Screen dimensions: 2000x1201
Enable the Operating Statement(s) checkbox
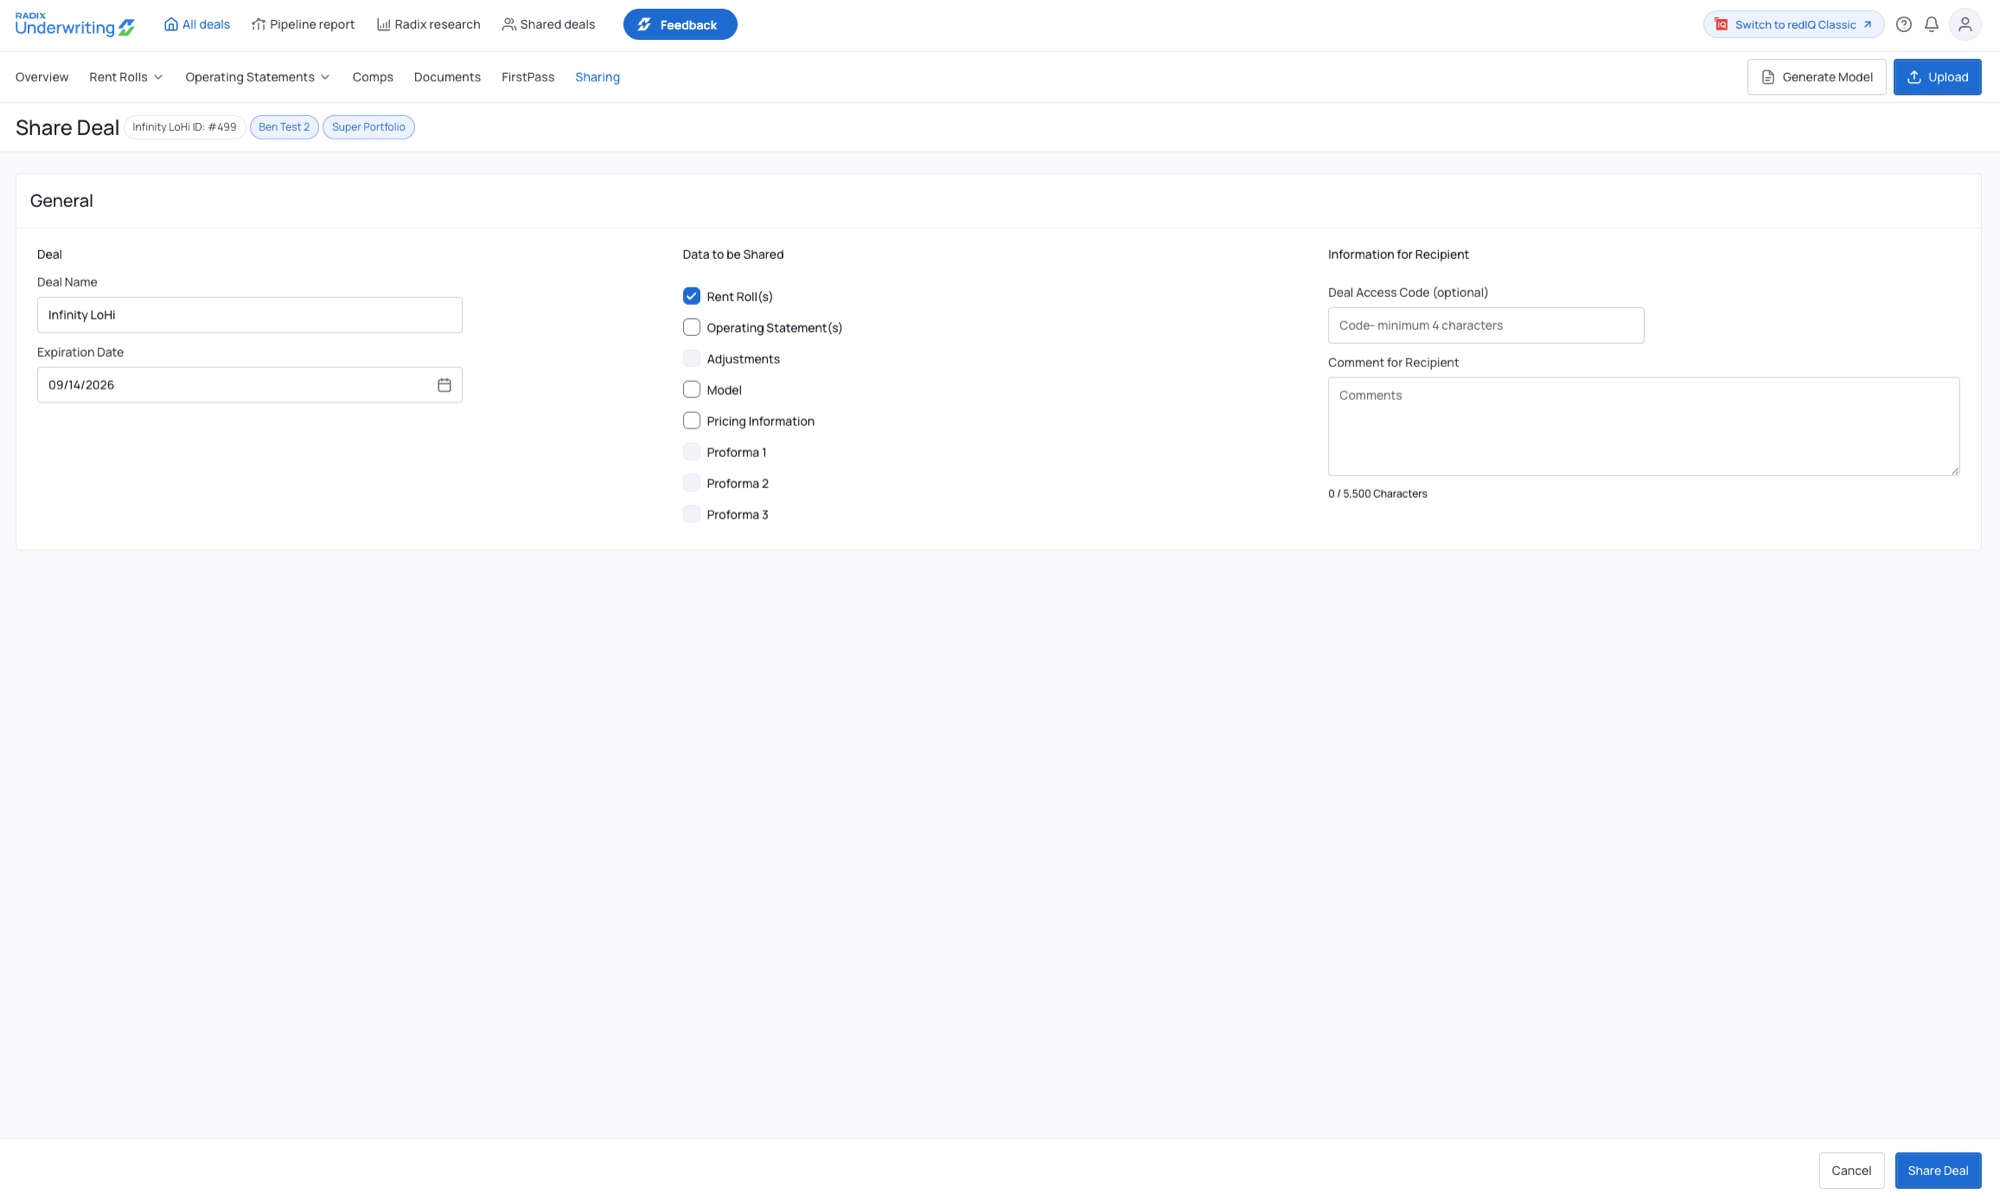pos(691,327)
